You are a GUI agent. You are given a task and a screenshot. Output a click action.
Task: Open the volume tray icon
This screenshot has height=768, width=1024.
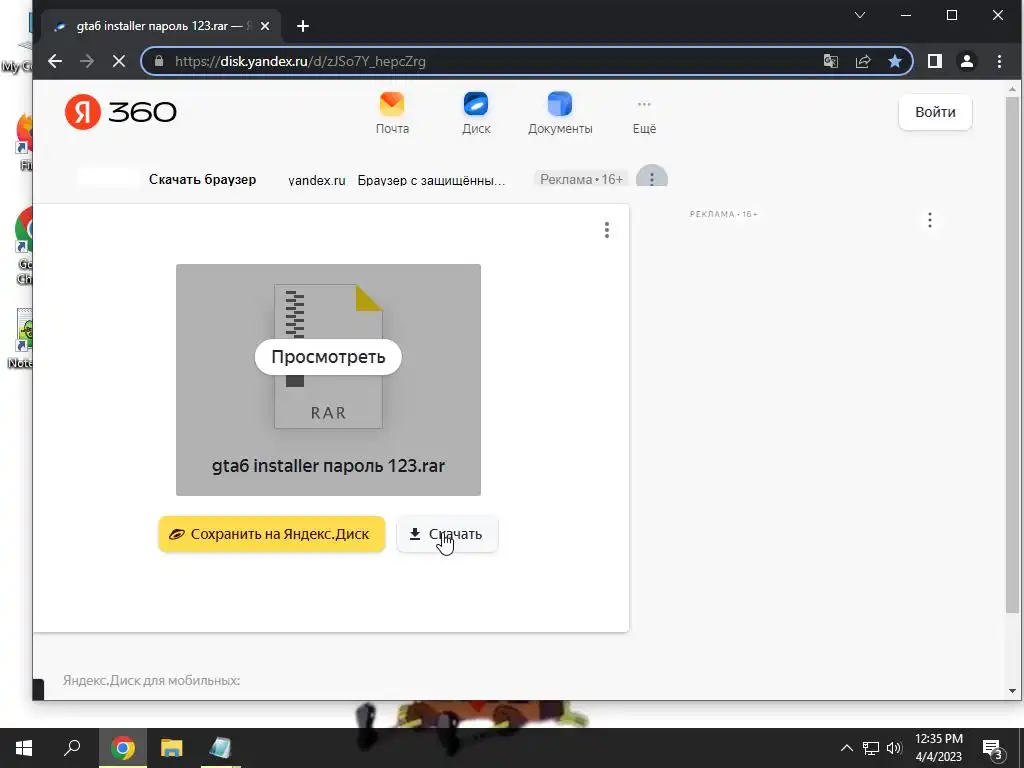tap(894, 748)
